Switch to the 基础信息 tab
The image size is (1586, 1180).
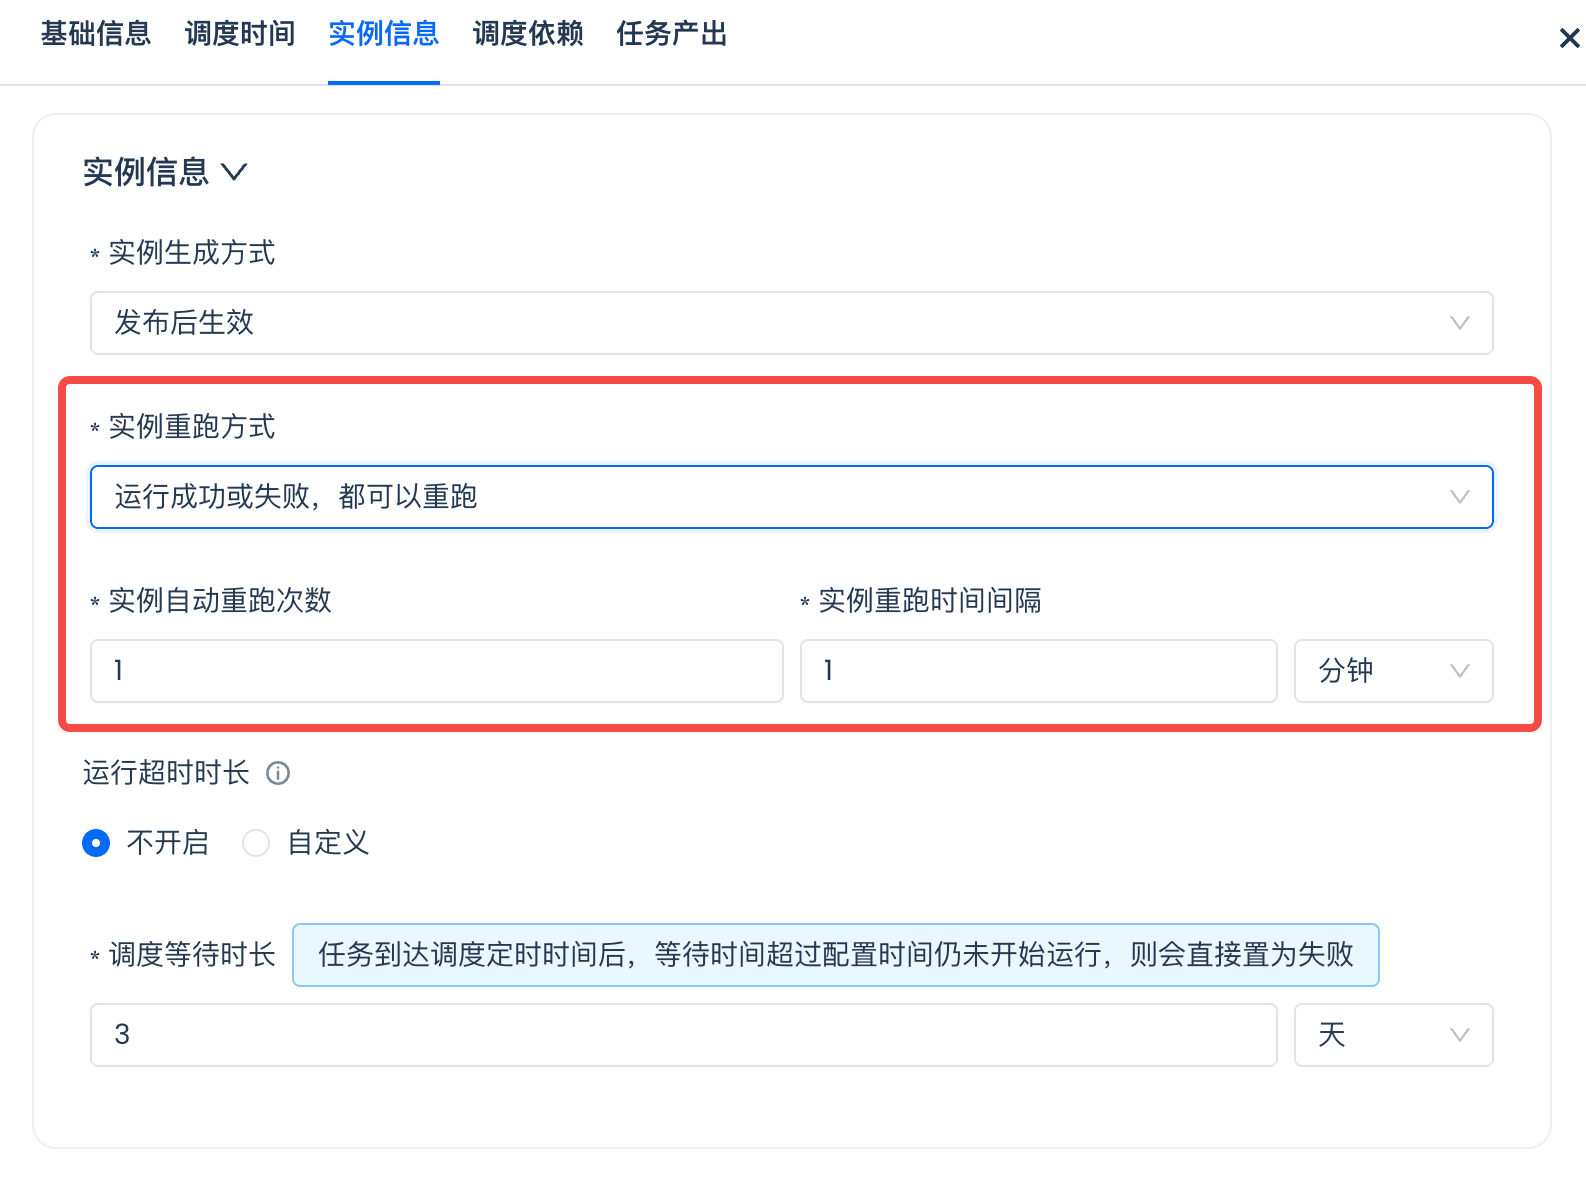click(x=96, y=34)
